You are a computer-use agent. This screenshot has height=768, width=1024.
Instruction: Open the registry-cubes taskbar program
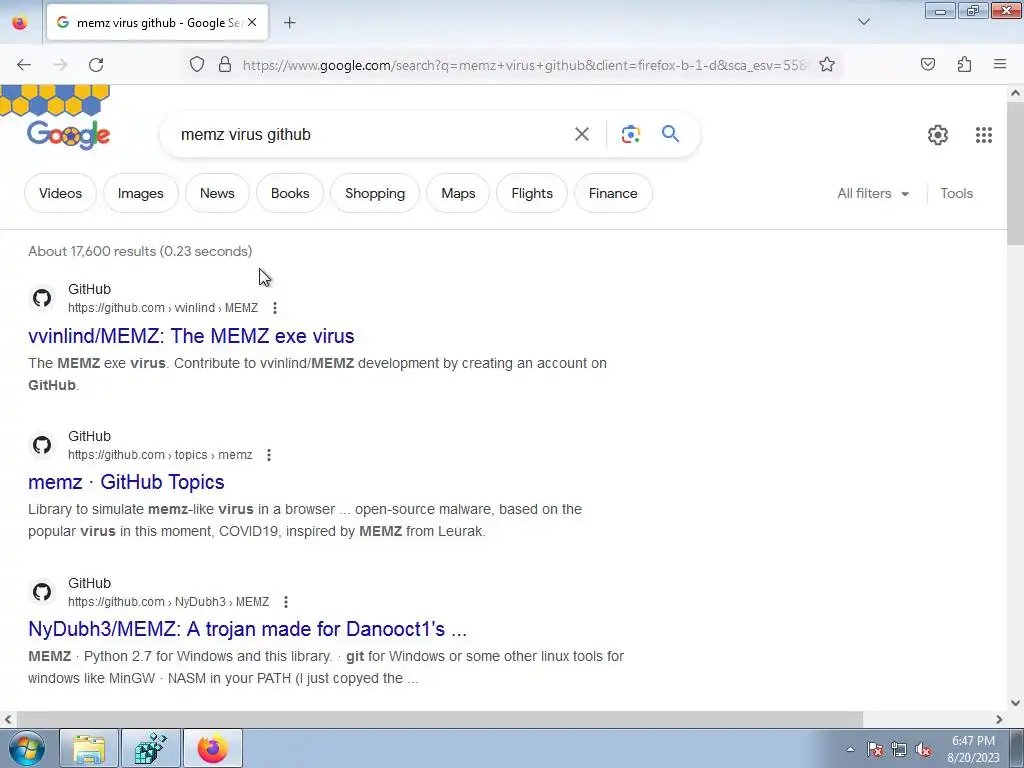(x=151, y=748)
